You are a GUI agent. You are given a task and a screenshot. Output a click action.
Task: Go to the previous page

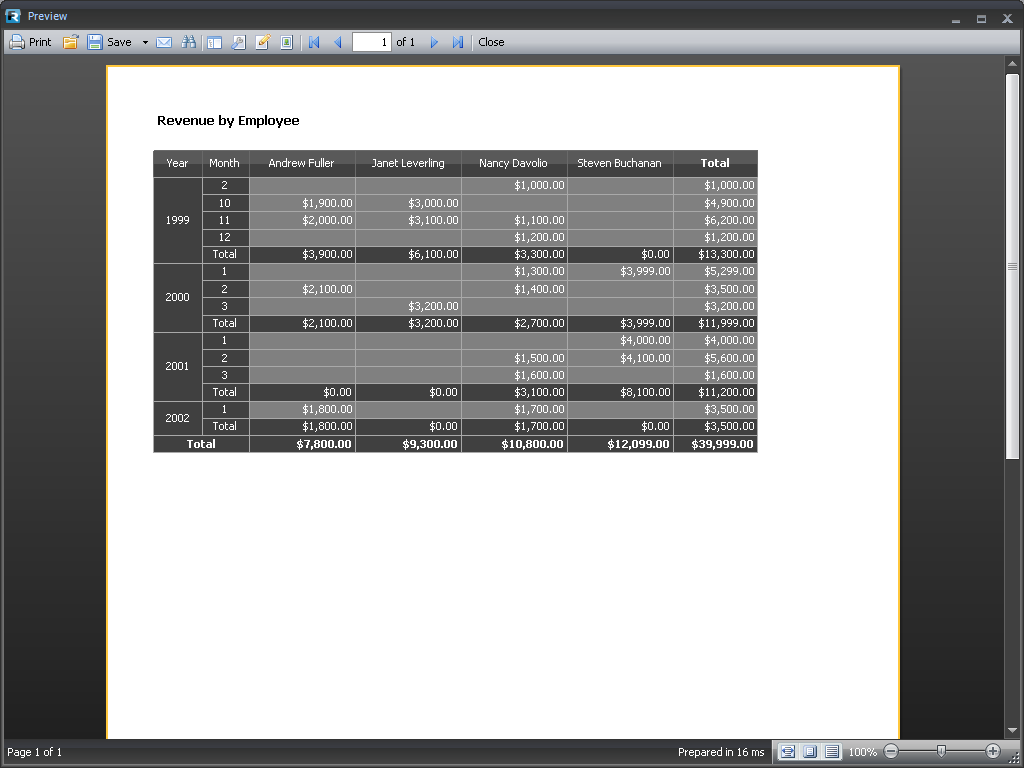(337, 42)
